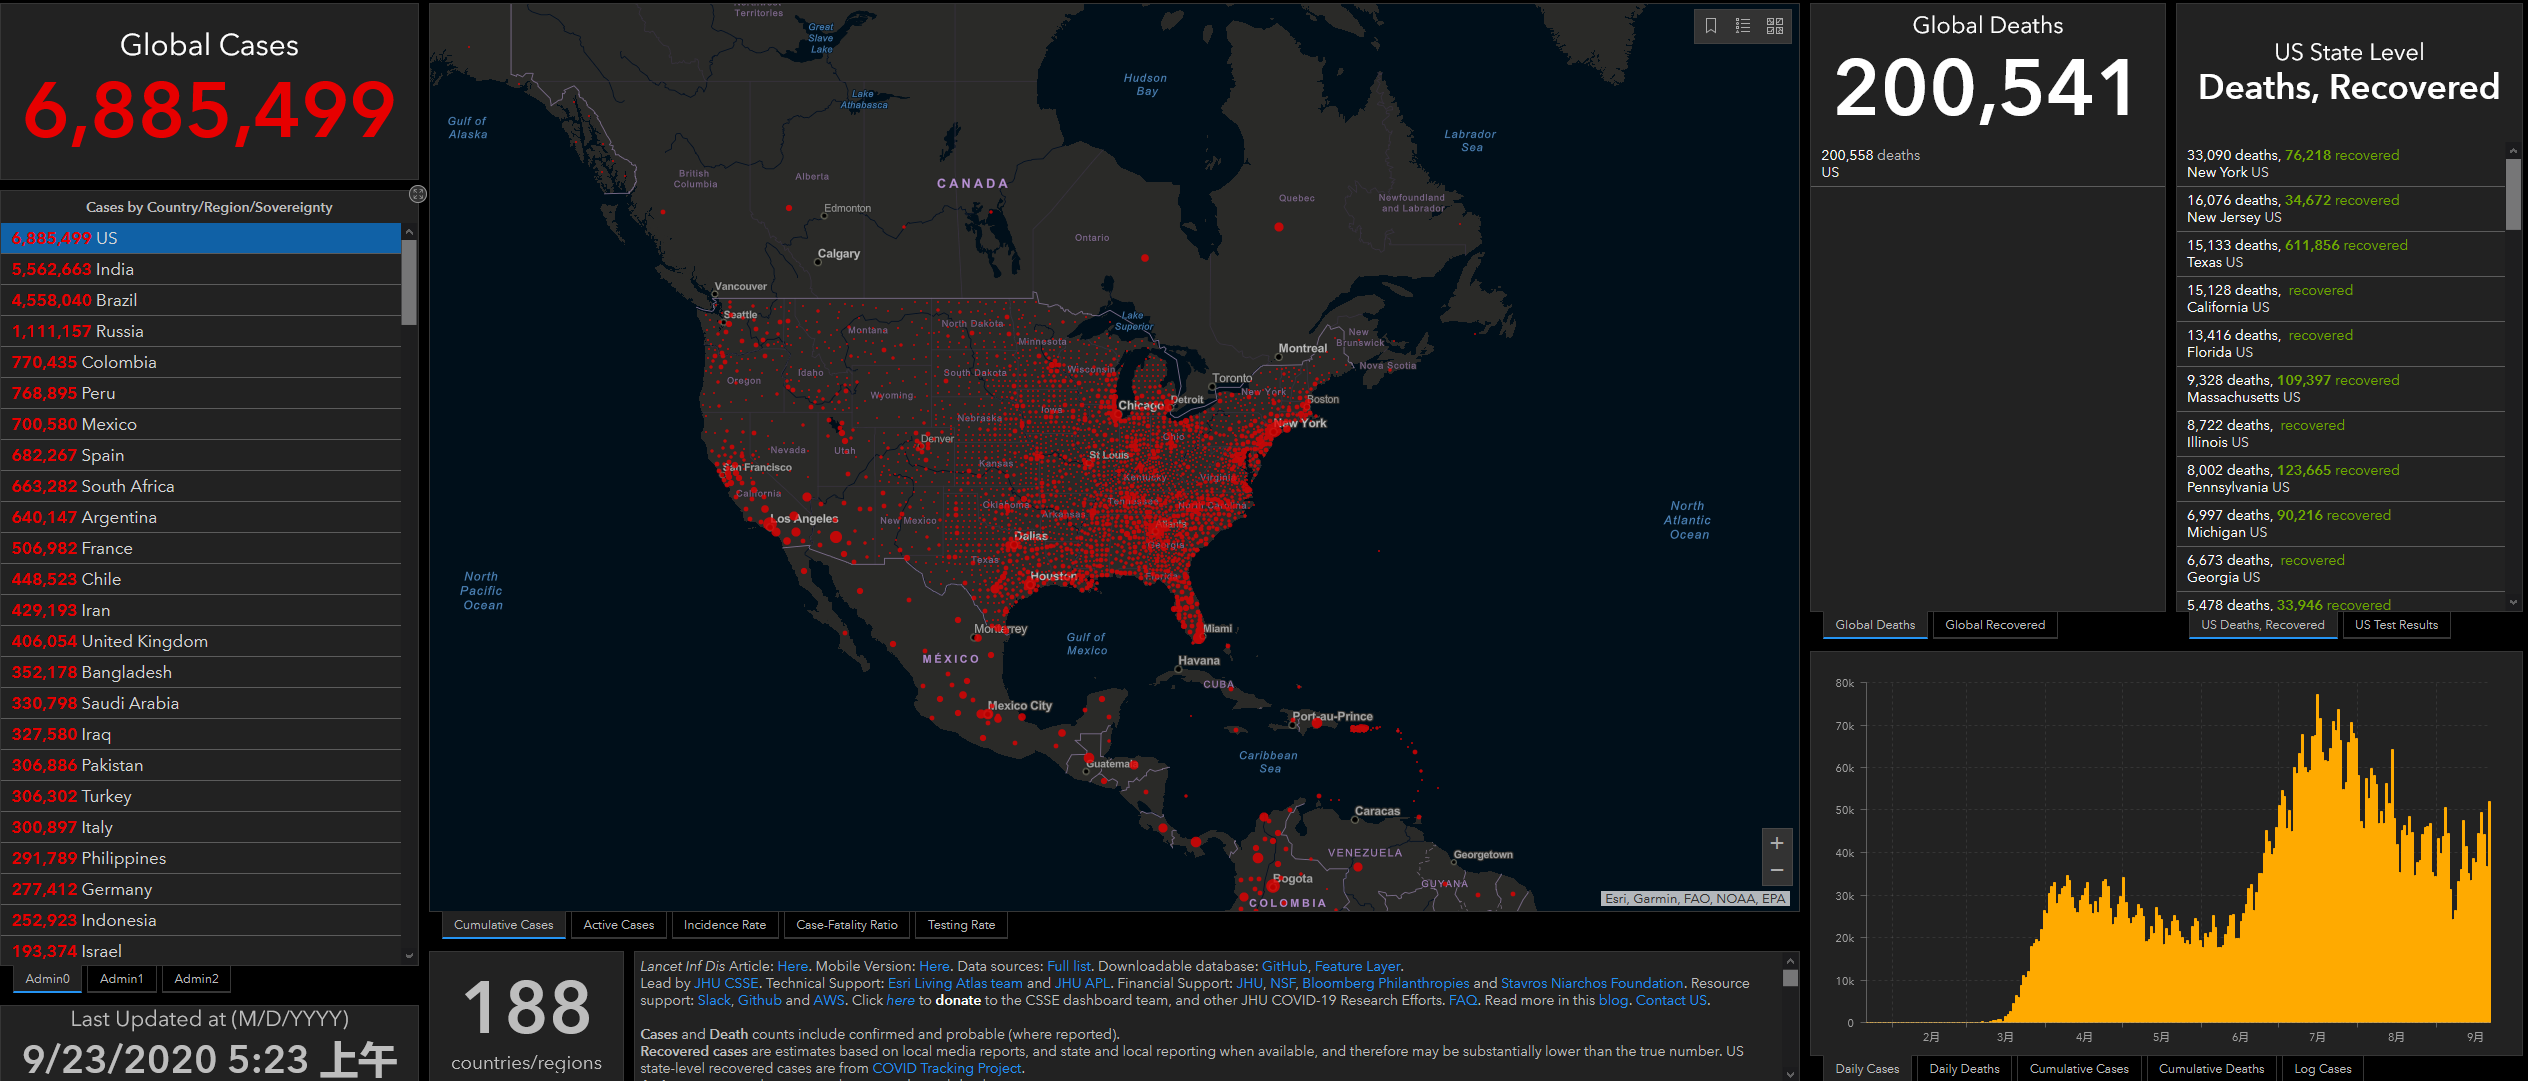Screen dimensions: 2528x1081
Task: Switch chart to Log Cases
Action: (x=2322, y=1069)
